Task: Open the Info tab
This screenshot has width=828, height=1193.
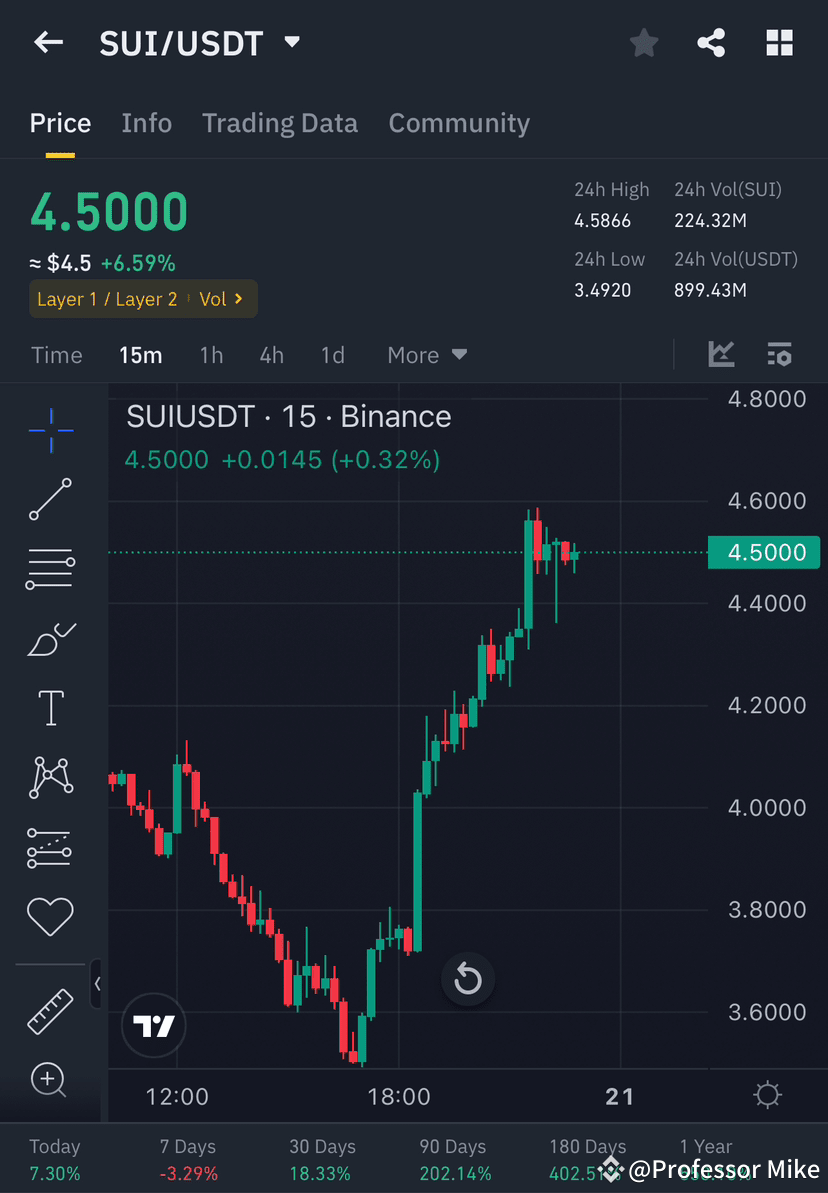Action: click(x=146, y=123)
